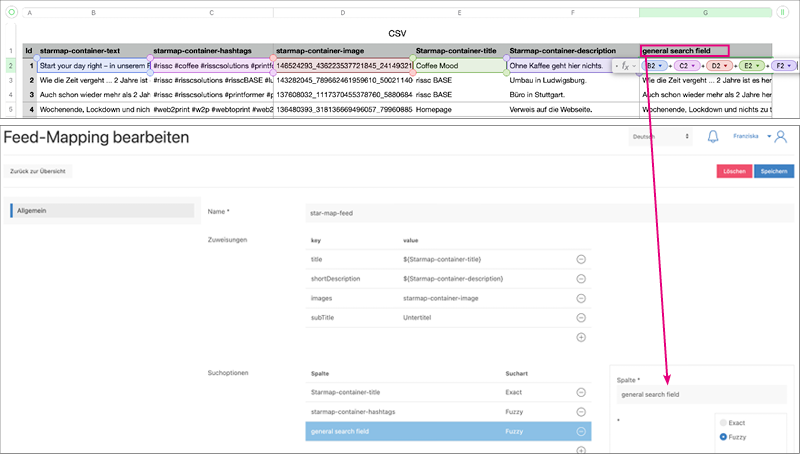Viewport: 800px width, 454px height.
Task: Select the Allgemein sidebar tab
Action: click(101, 211)
